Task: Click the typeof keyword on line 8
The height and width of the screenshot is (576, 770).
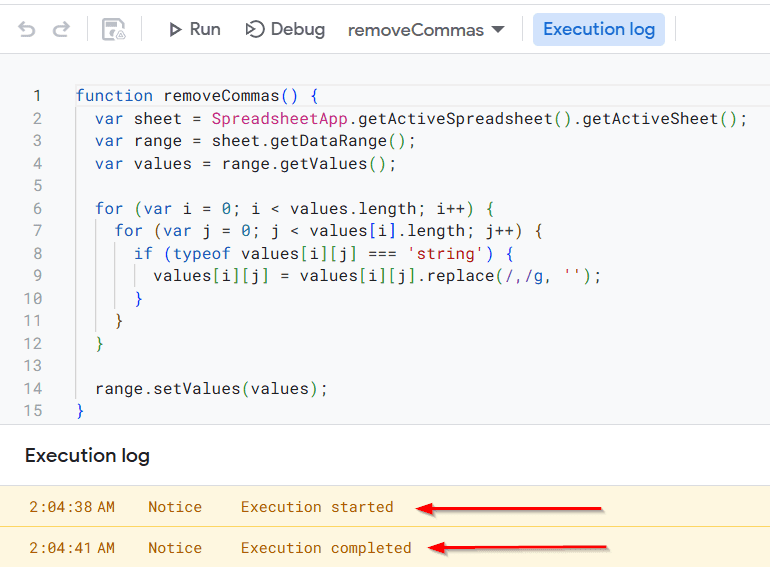Action: (x=201, y=254)
